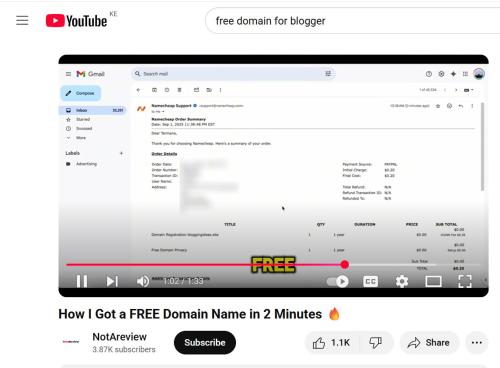Go back arrow in Gmail toolbar

[139, 90]
